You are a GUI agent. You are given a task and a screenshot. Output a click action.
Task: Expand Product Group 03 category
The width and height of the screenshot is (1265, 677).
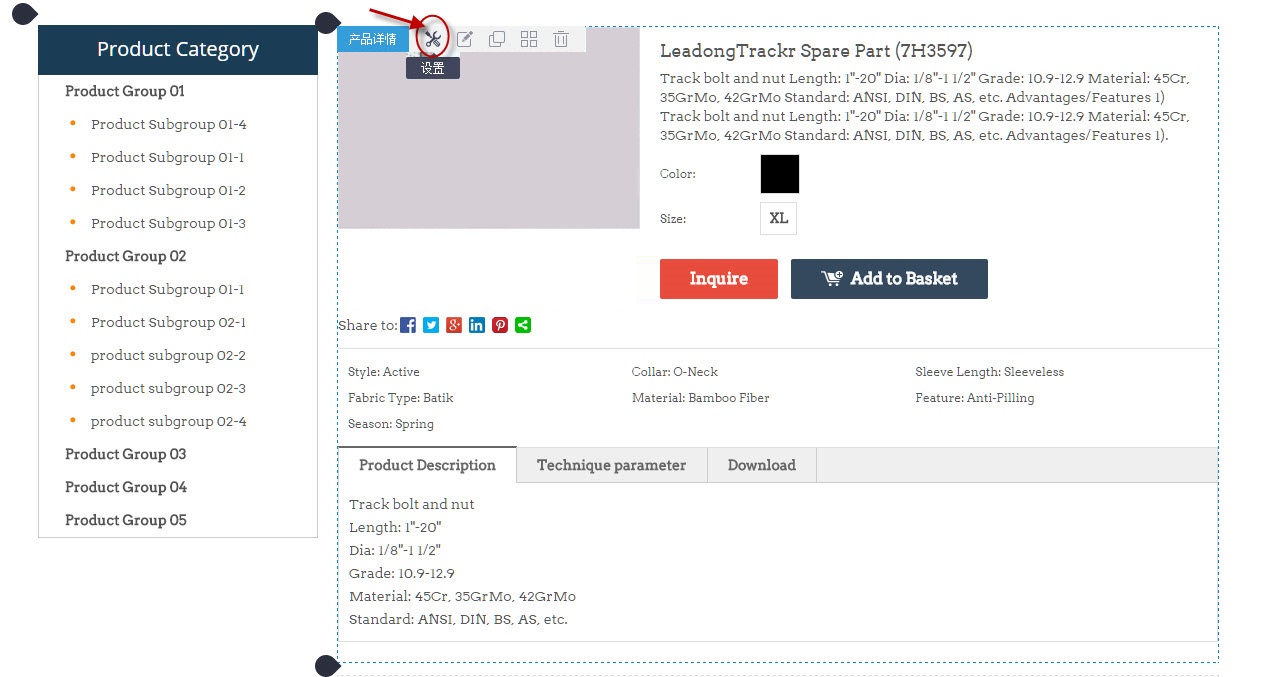126,454
